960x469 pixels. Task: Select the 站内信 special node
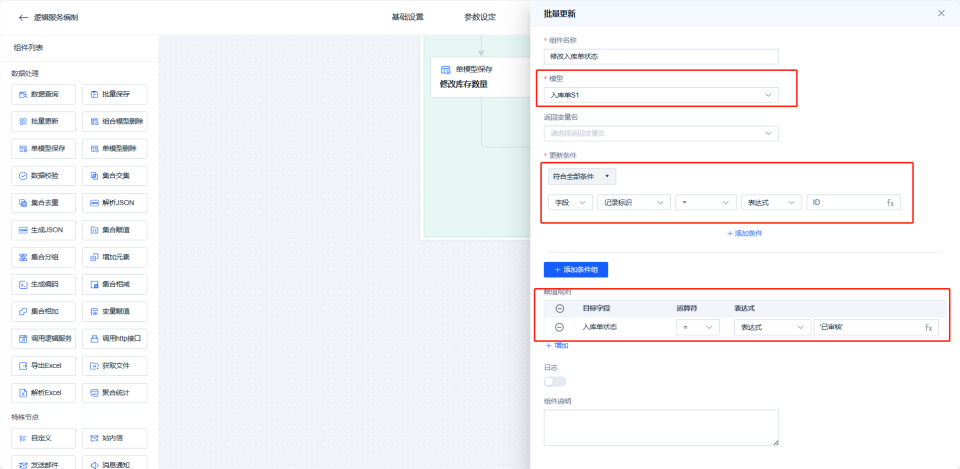[114, 438]
